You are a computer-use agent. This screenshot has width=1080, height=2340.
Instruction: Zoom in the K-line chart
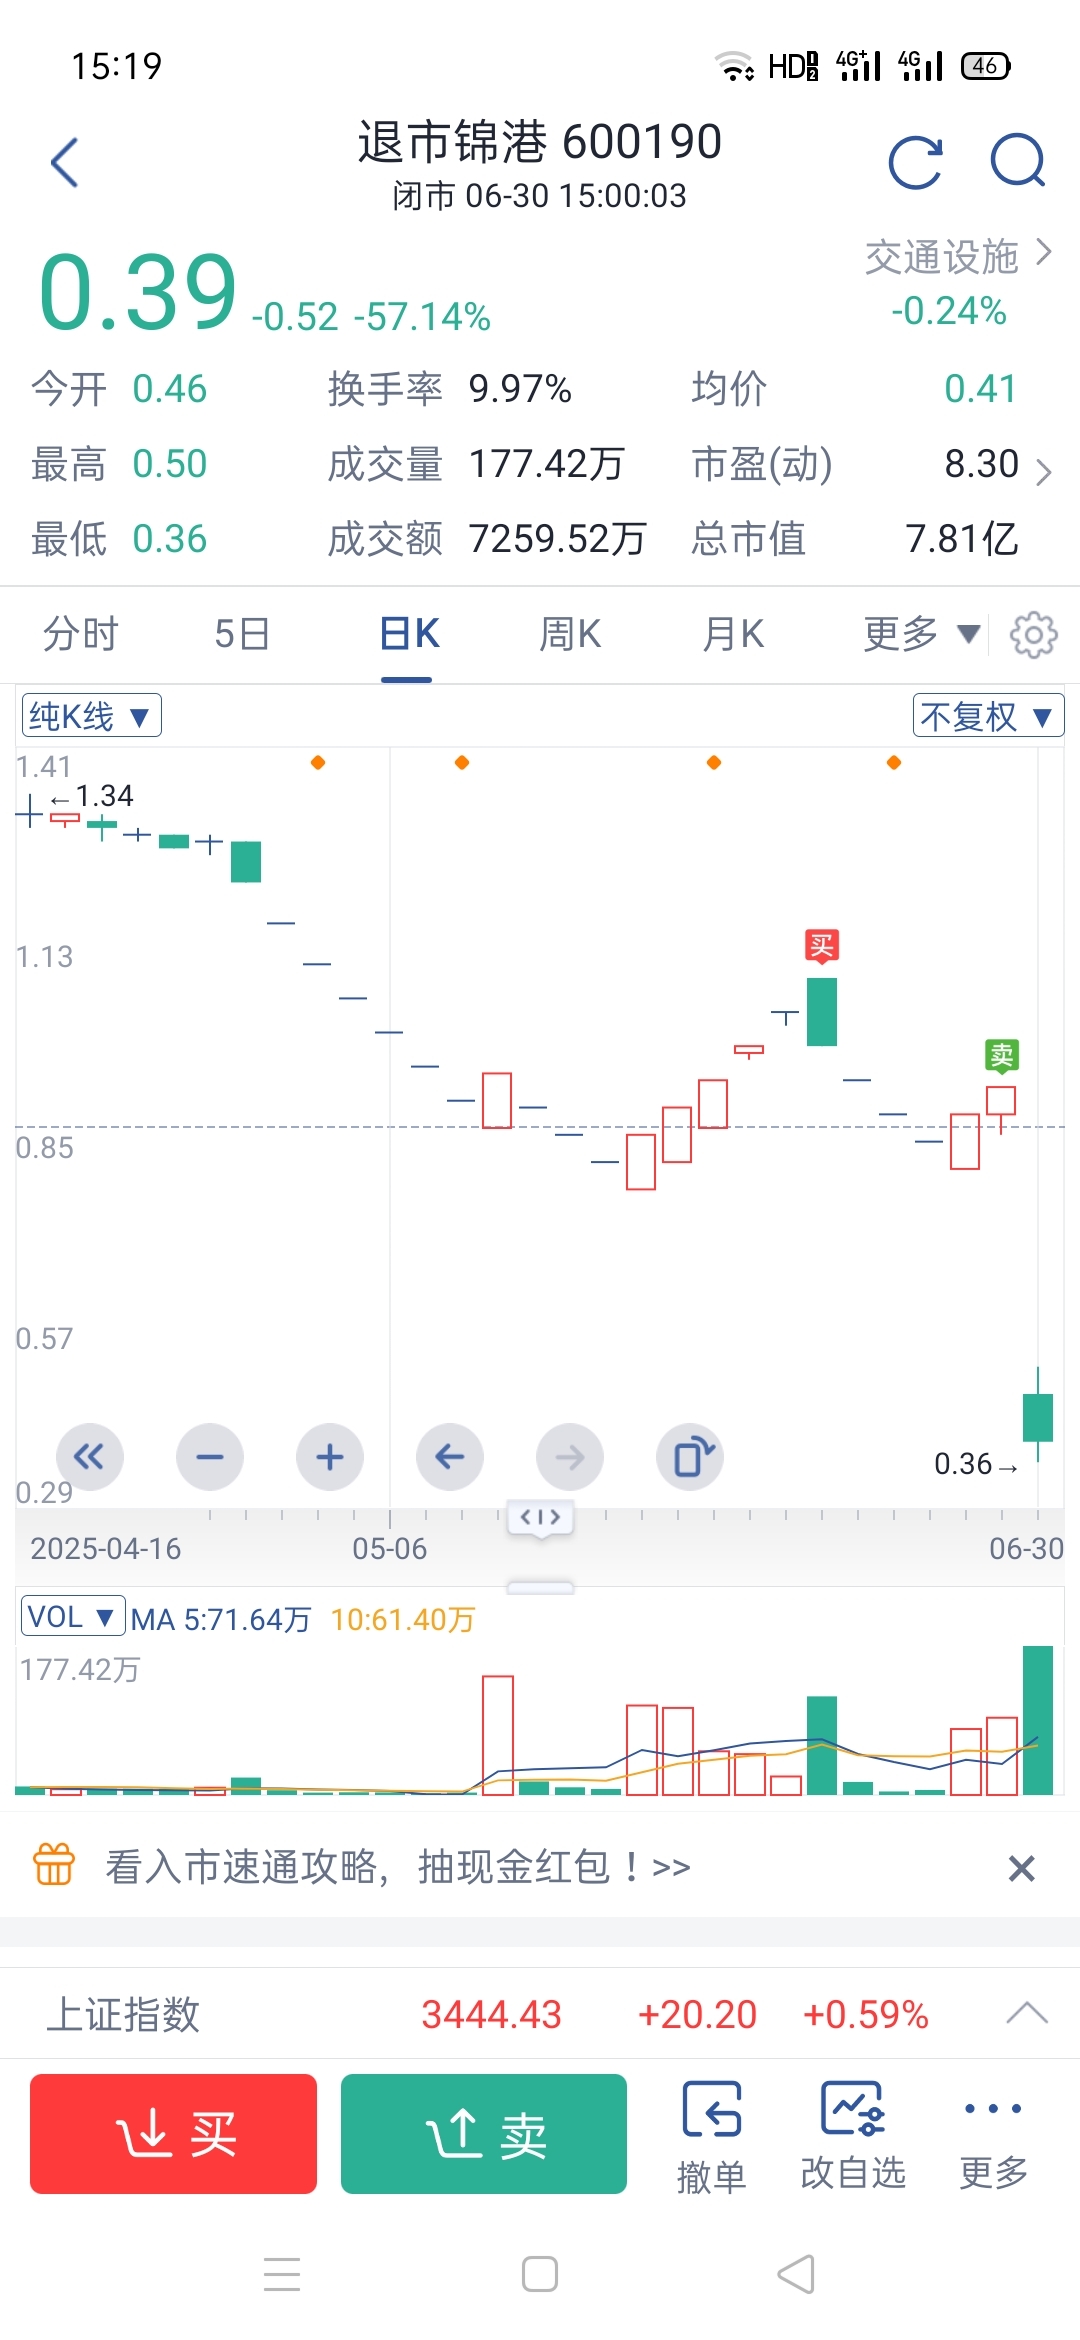pyautogui.click(x=330, y=1457)
